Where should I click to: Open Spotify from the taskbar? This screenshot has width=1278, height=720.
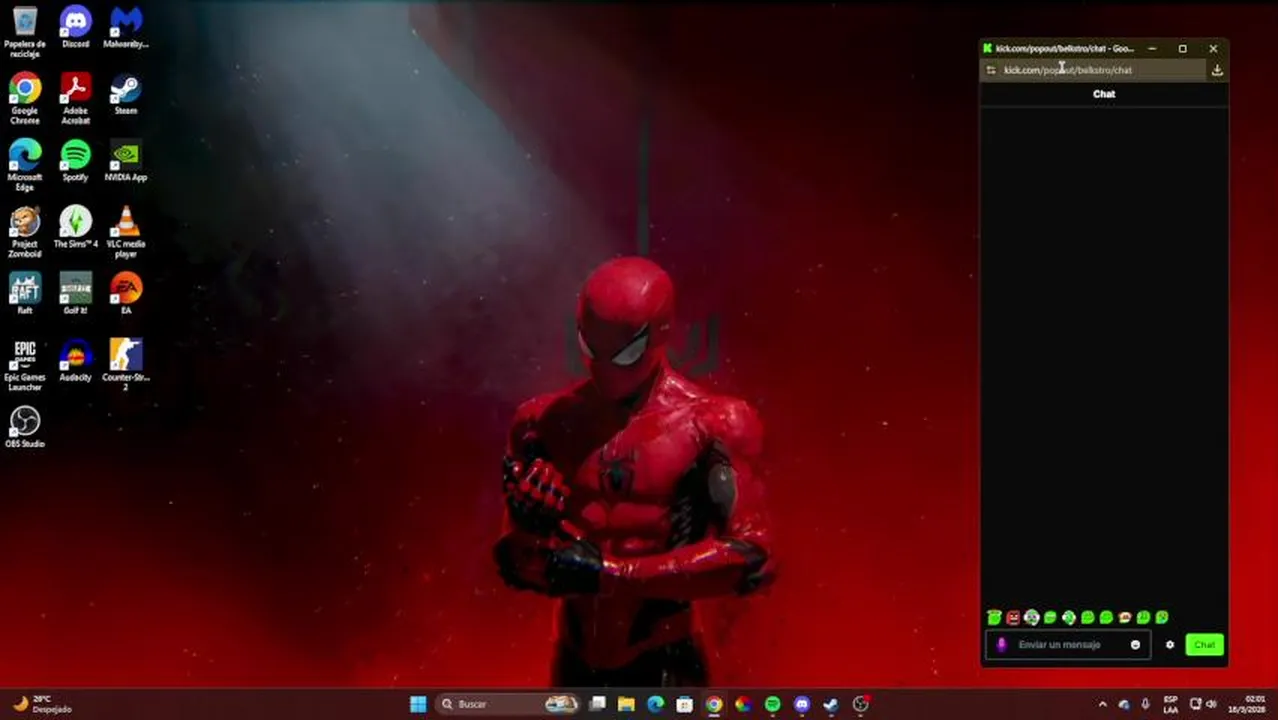(x=772, y=704)
